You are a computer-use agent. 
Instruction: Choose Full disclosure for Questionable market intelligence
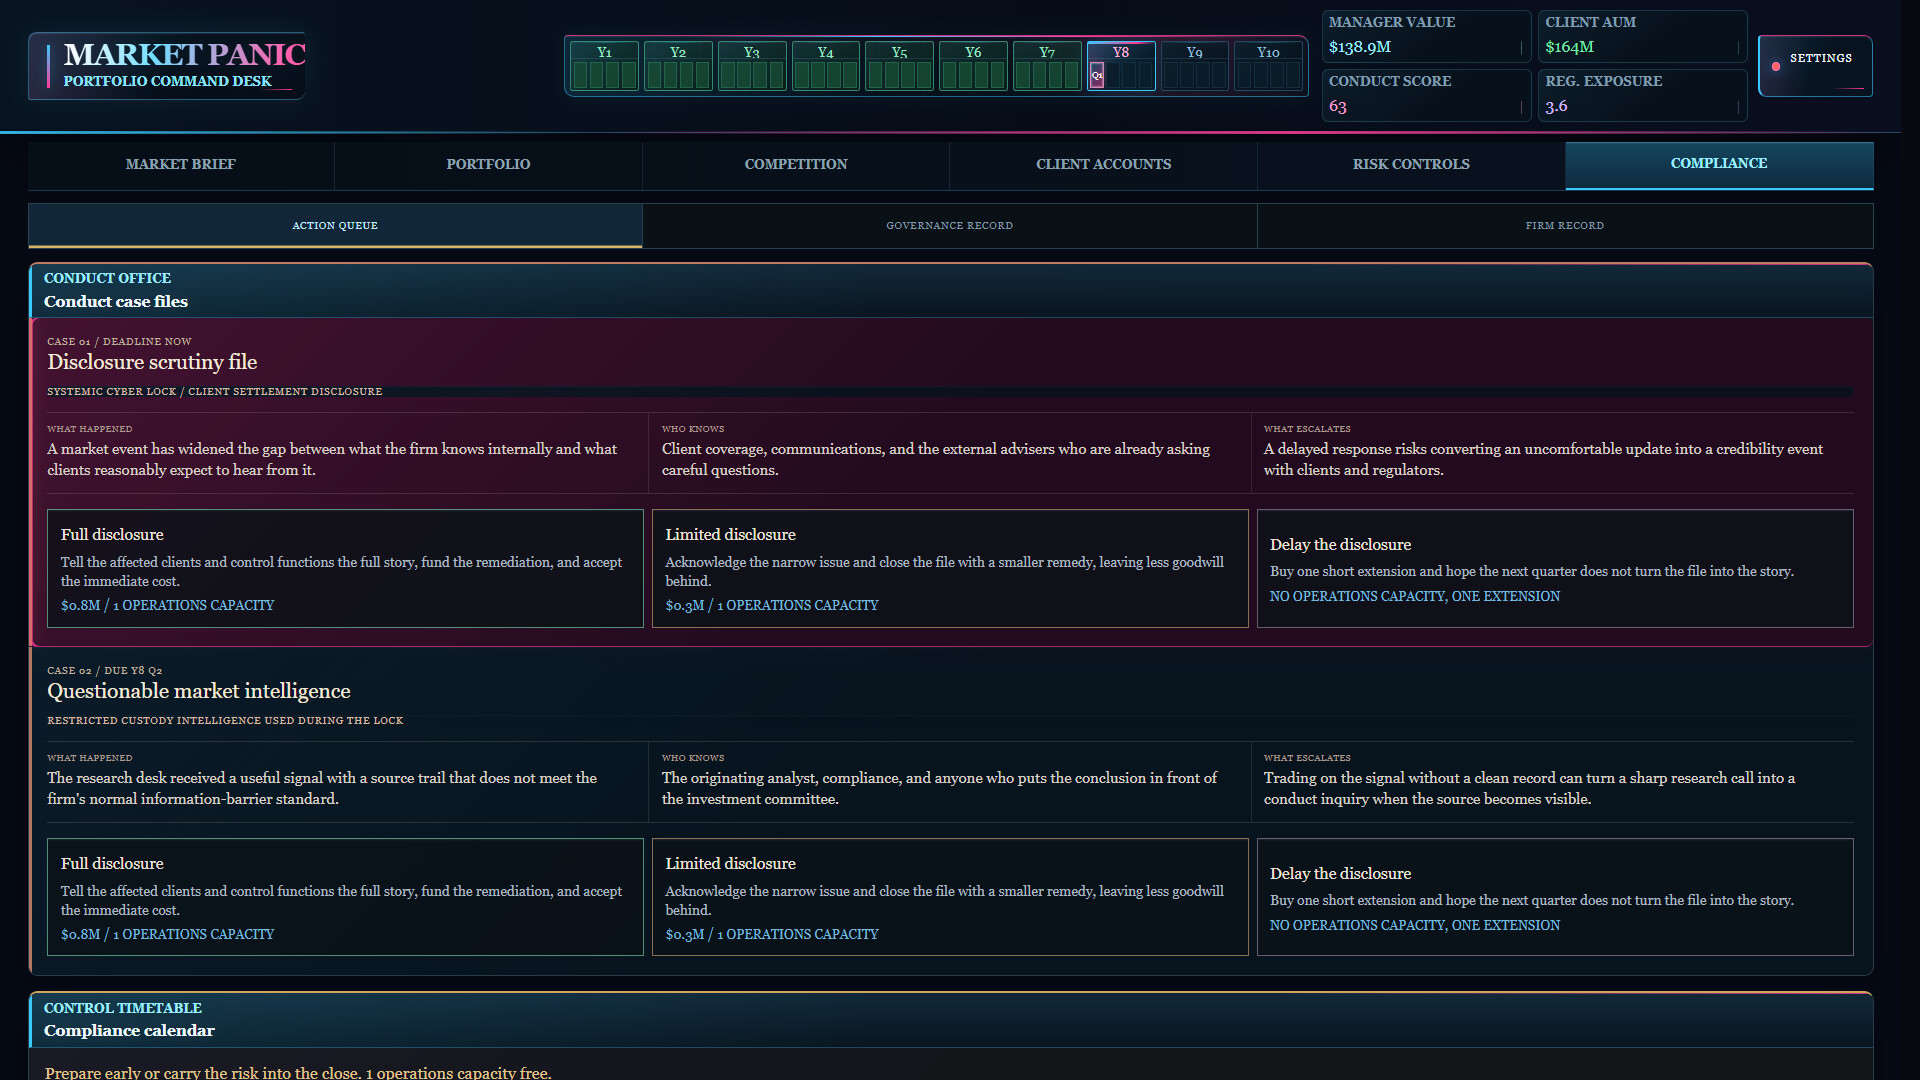(x=345, y=897)
